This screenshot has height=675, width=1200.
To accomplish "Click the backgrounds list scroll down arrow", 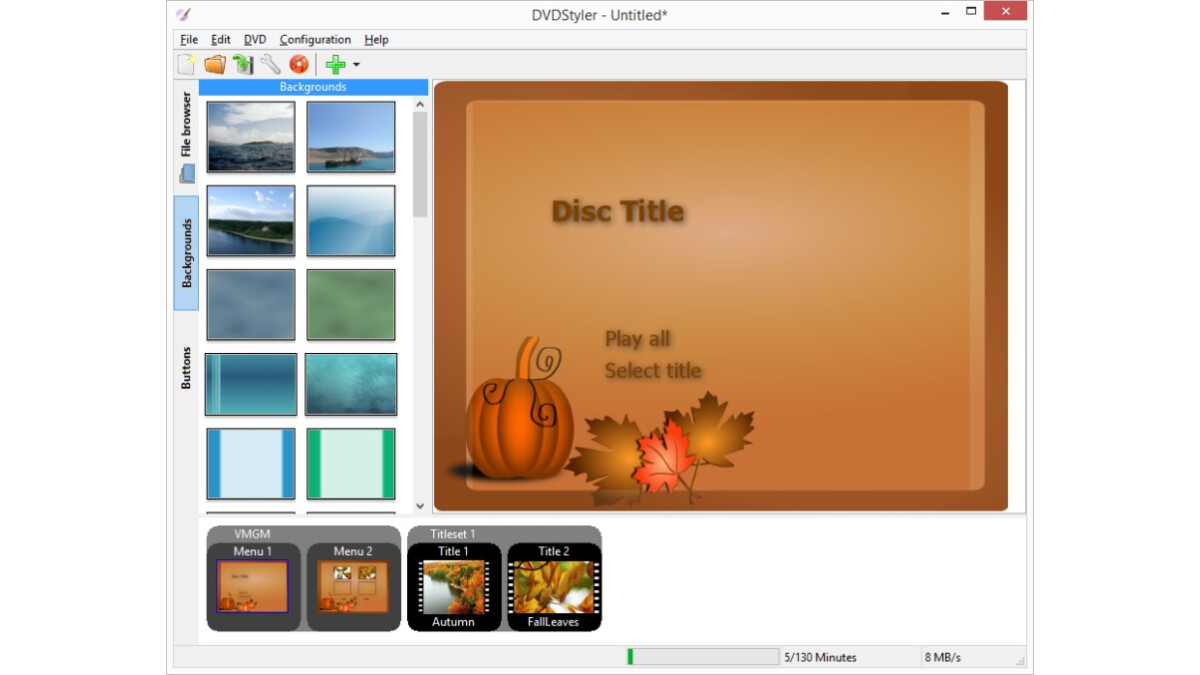I will (x=420, y=506).
